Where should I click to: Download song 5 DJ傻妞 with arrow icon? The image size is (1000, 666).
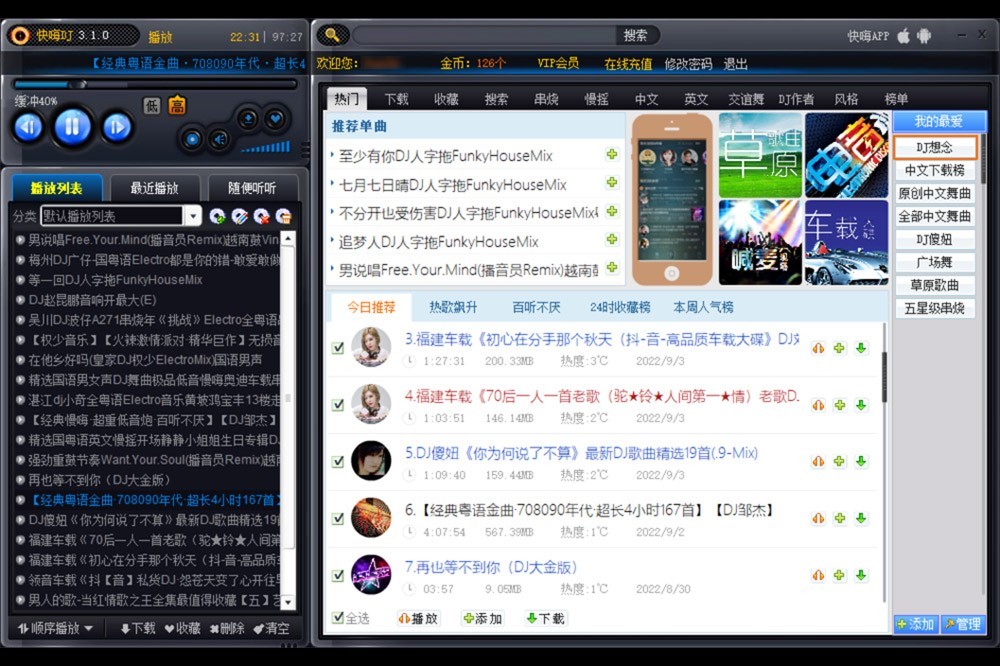tap(862, 461)
